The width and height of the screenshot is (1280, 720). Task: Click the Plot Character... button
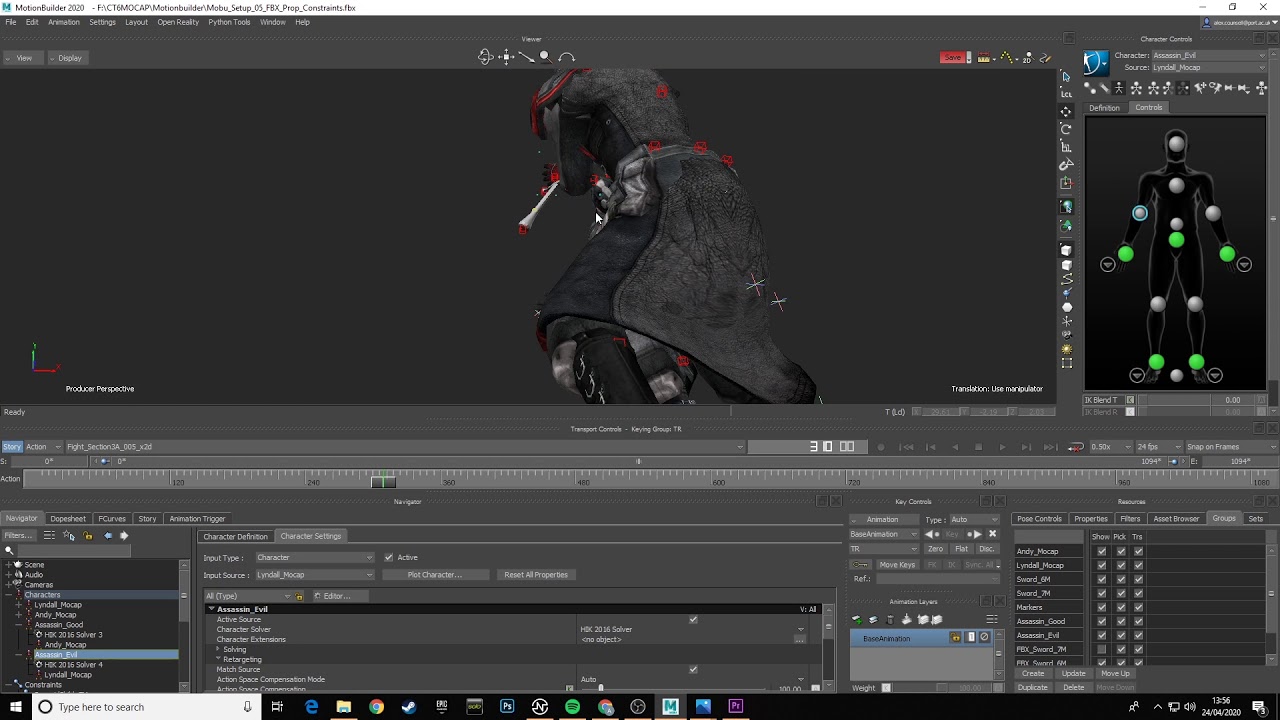point(435,574)
